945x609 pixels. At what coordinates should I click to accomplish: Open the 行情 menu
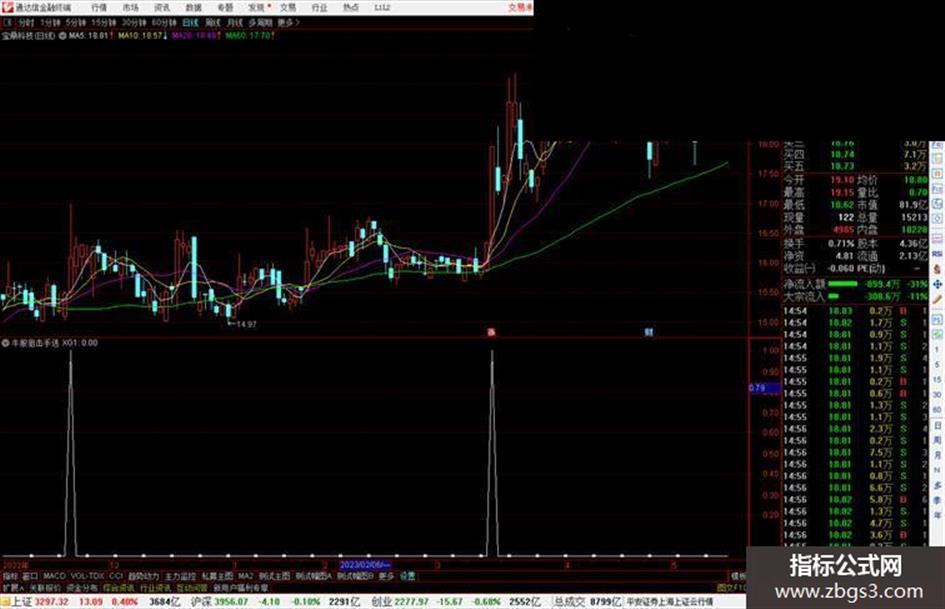99,8
